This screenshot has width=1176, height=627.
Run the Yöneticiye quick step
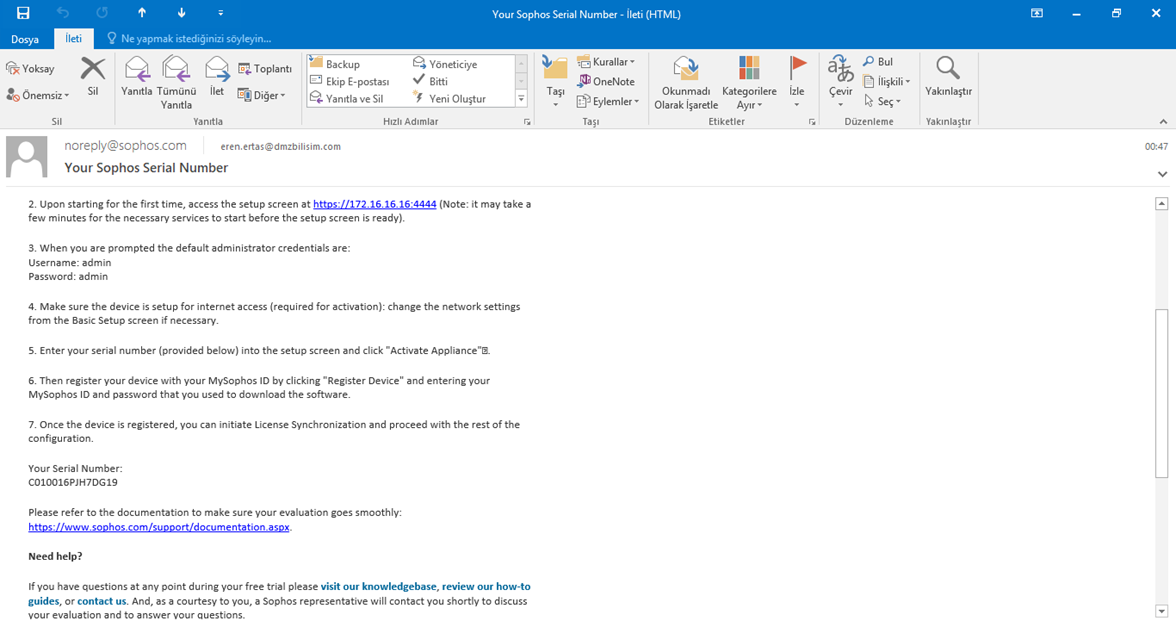coord(445,64)
